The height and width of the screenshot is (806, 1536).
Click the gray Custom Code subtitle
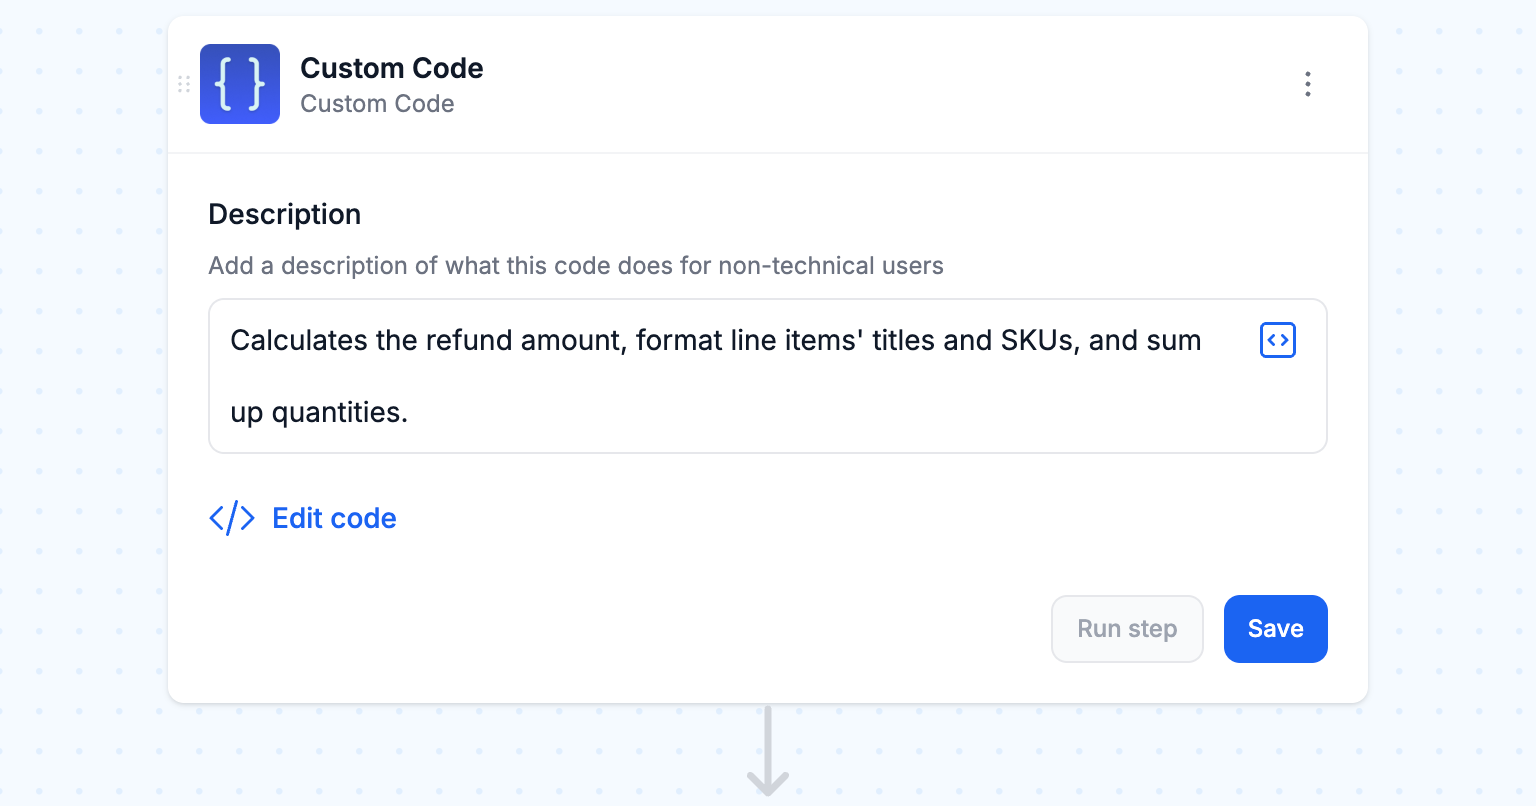377,104
